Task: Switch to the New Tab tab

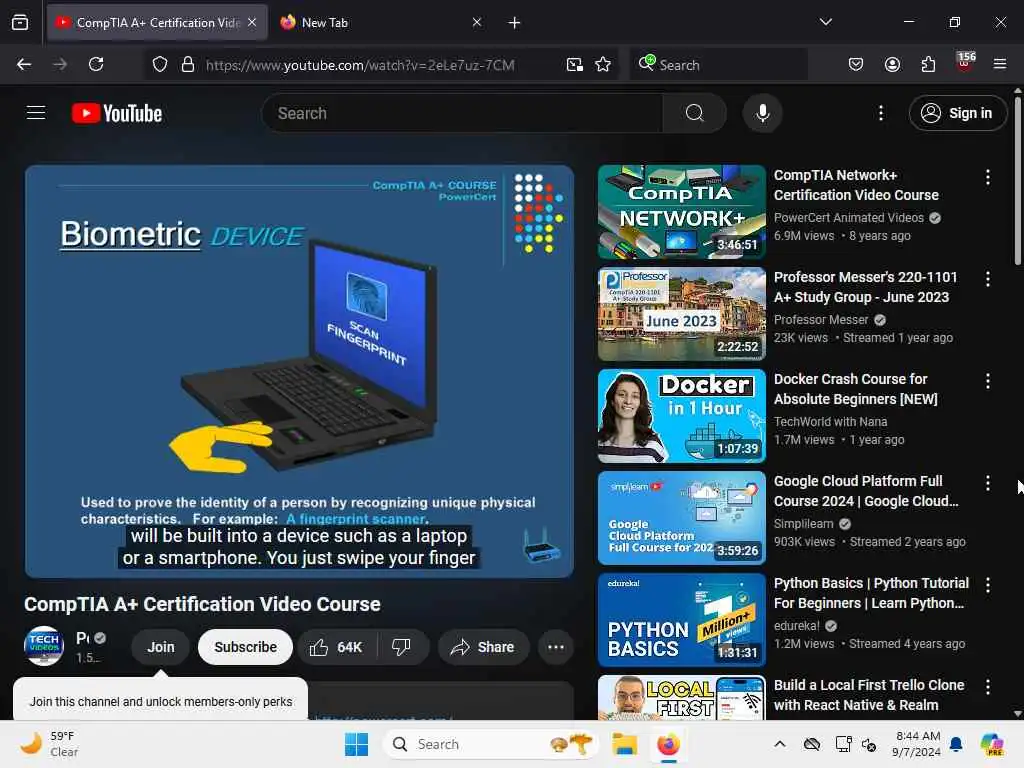Action: coord(381,23)
